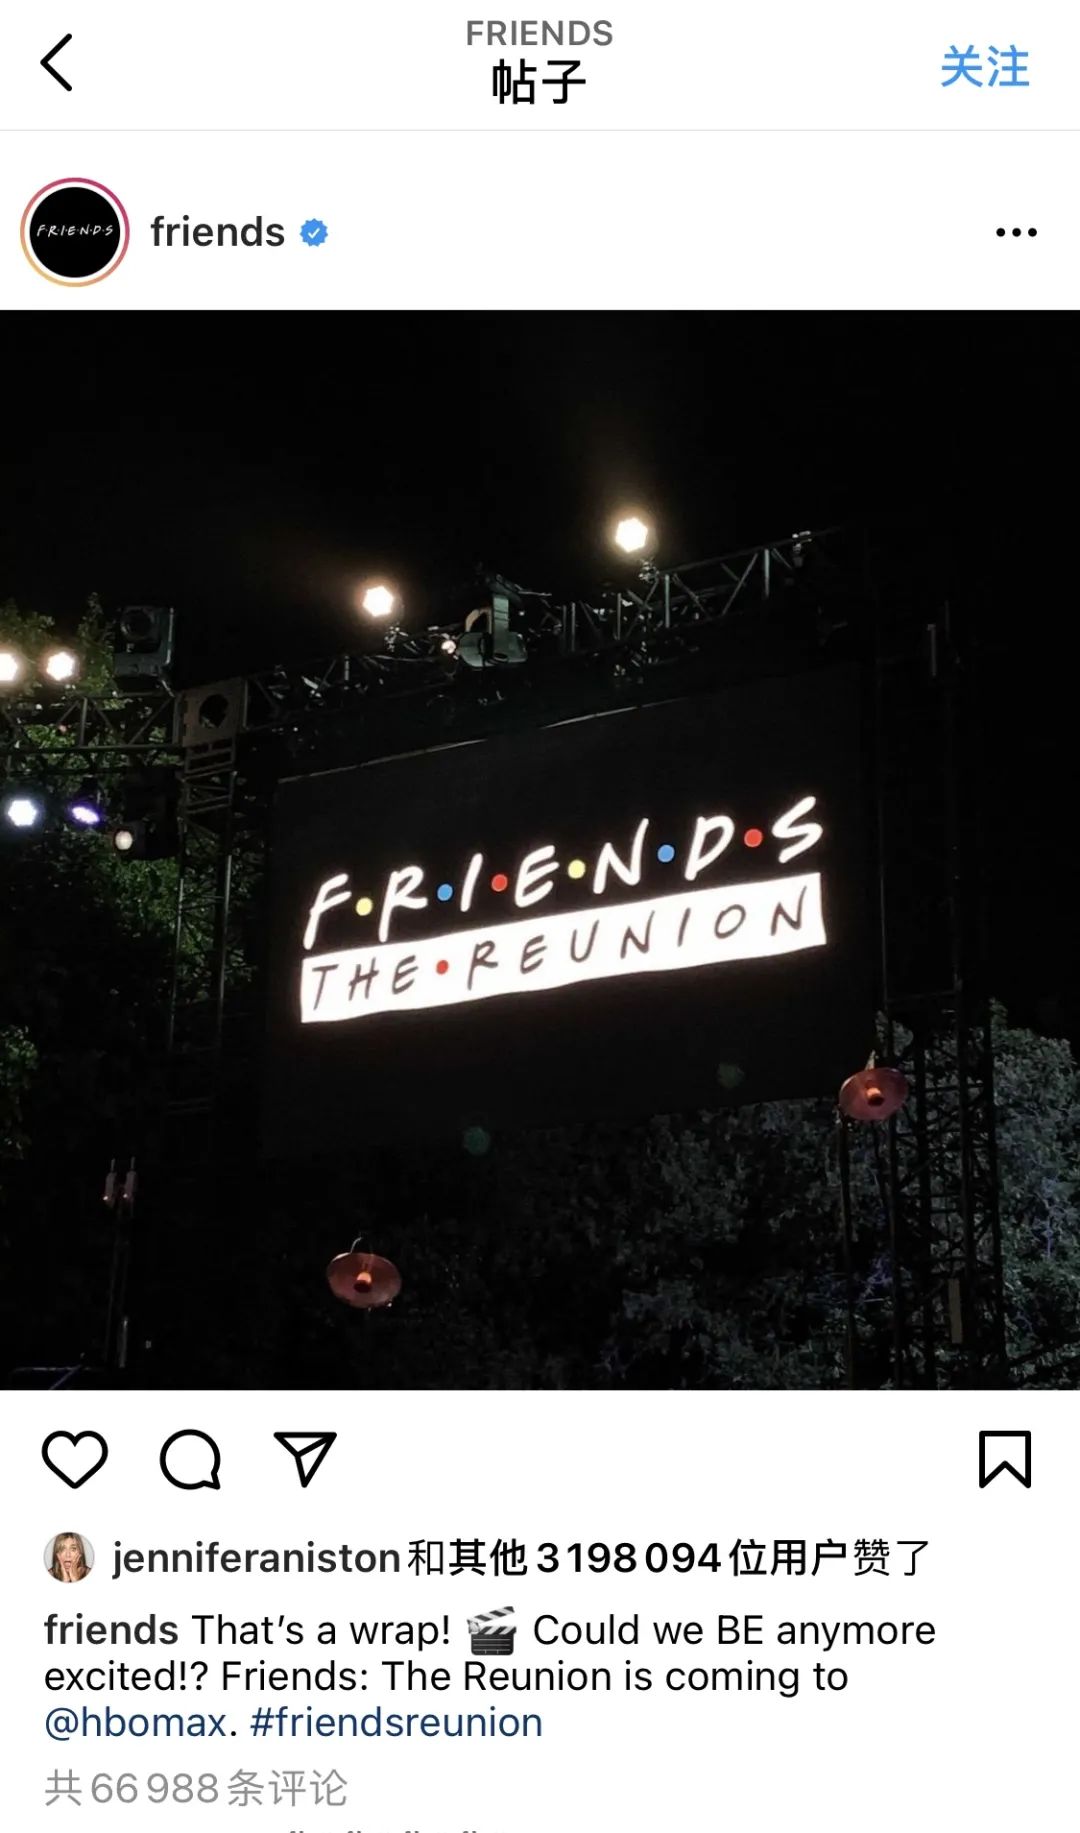The width and height of the screenshot is (1080, 1833).
Task: Open jenniferaniston's small avatar
Action: (69, 1557)
